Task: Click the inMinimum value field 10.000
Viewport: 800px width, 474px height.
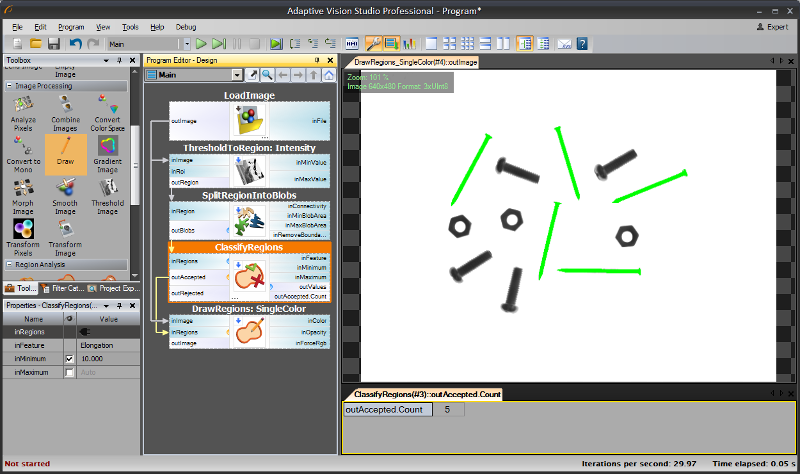Action: 105,358
